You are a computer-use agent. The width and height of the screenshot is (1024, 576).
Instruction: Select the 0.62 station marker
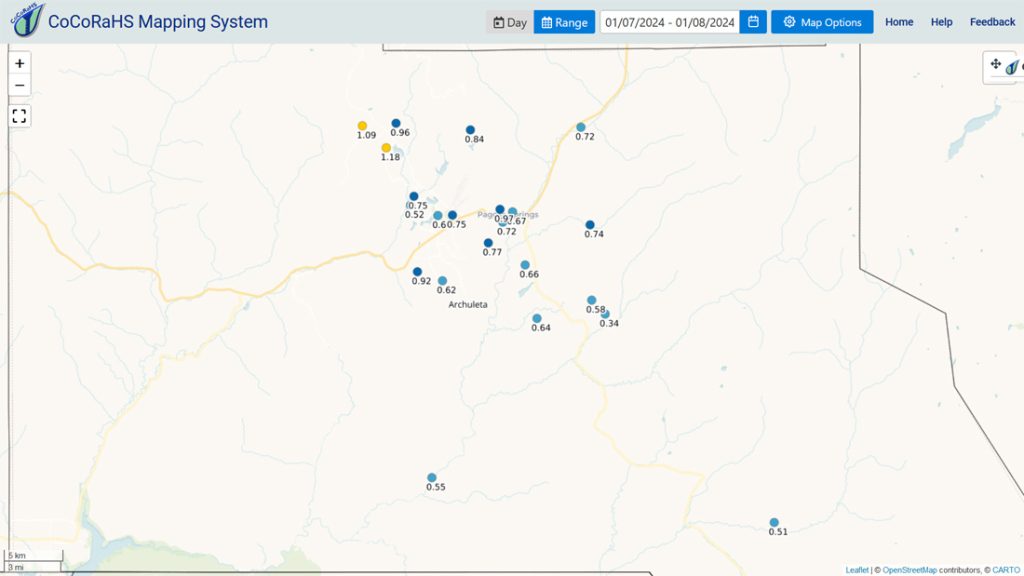[442, 281]
